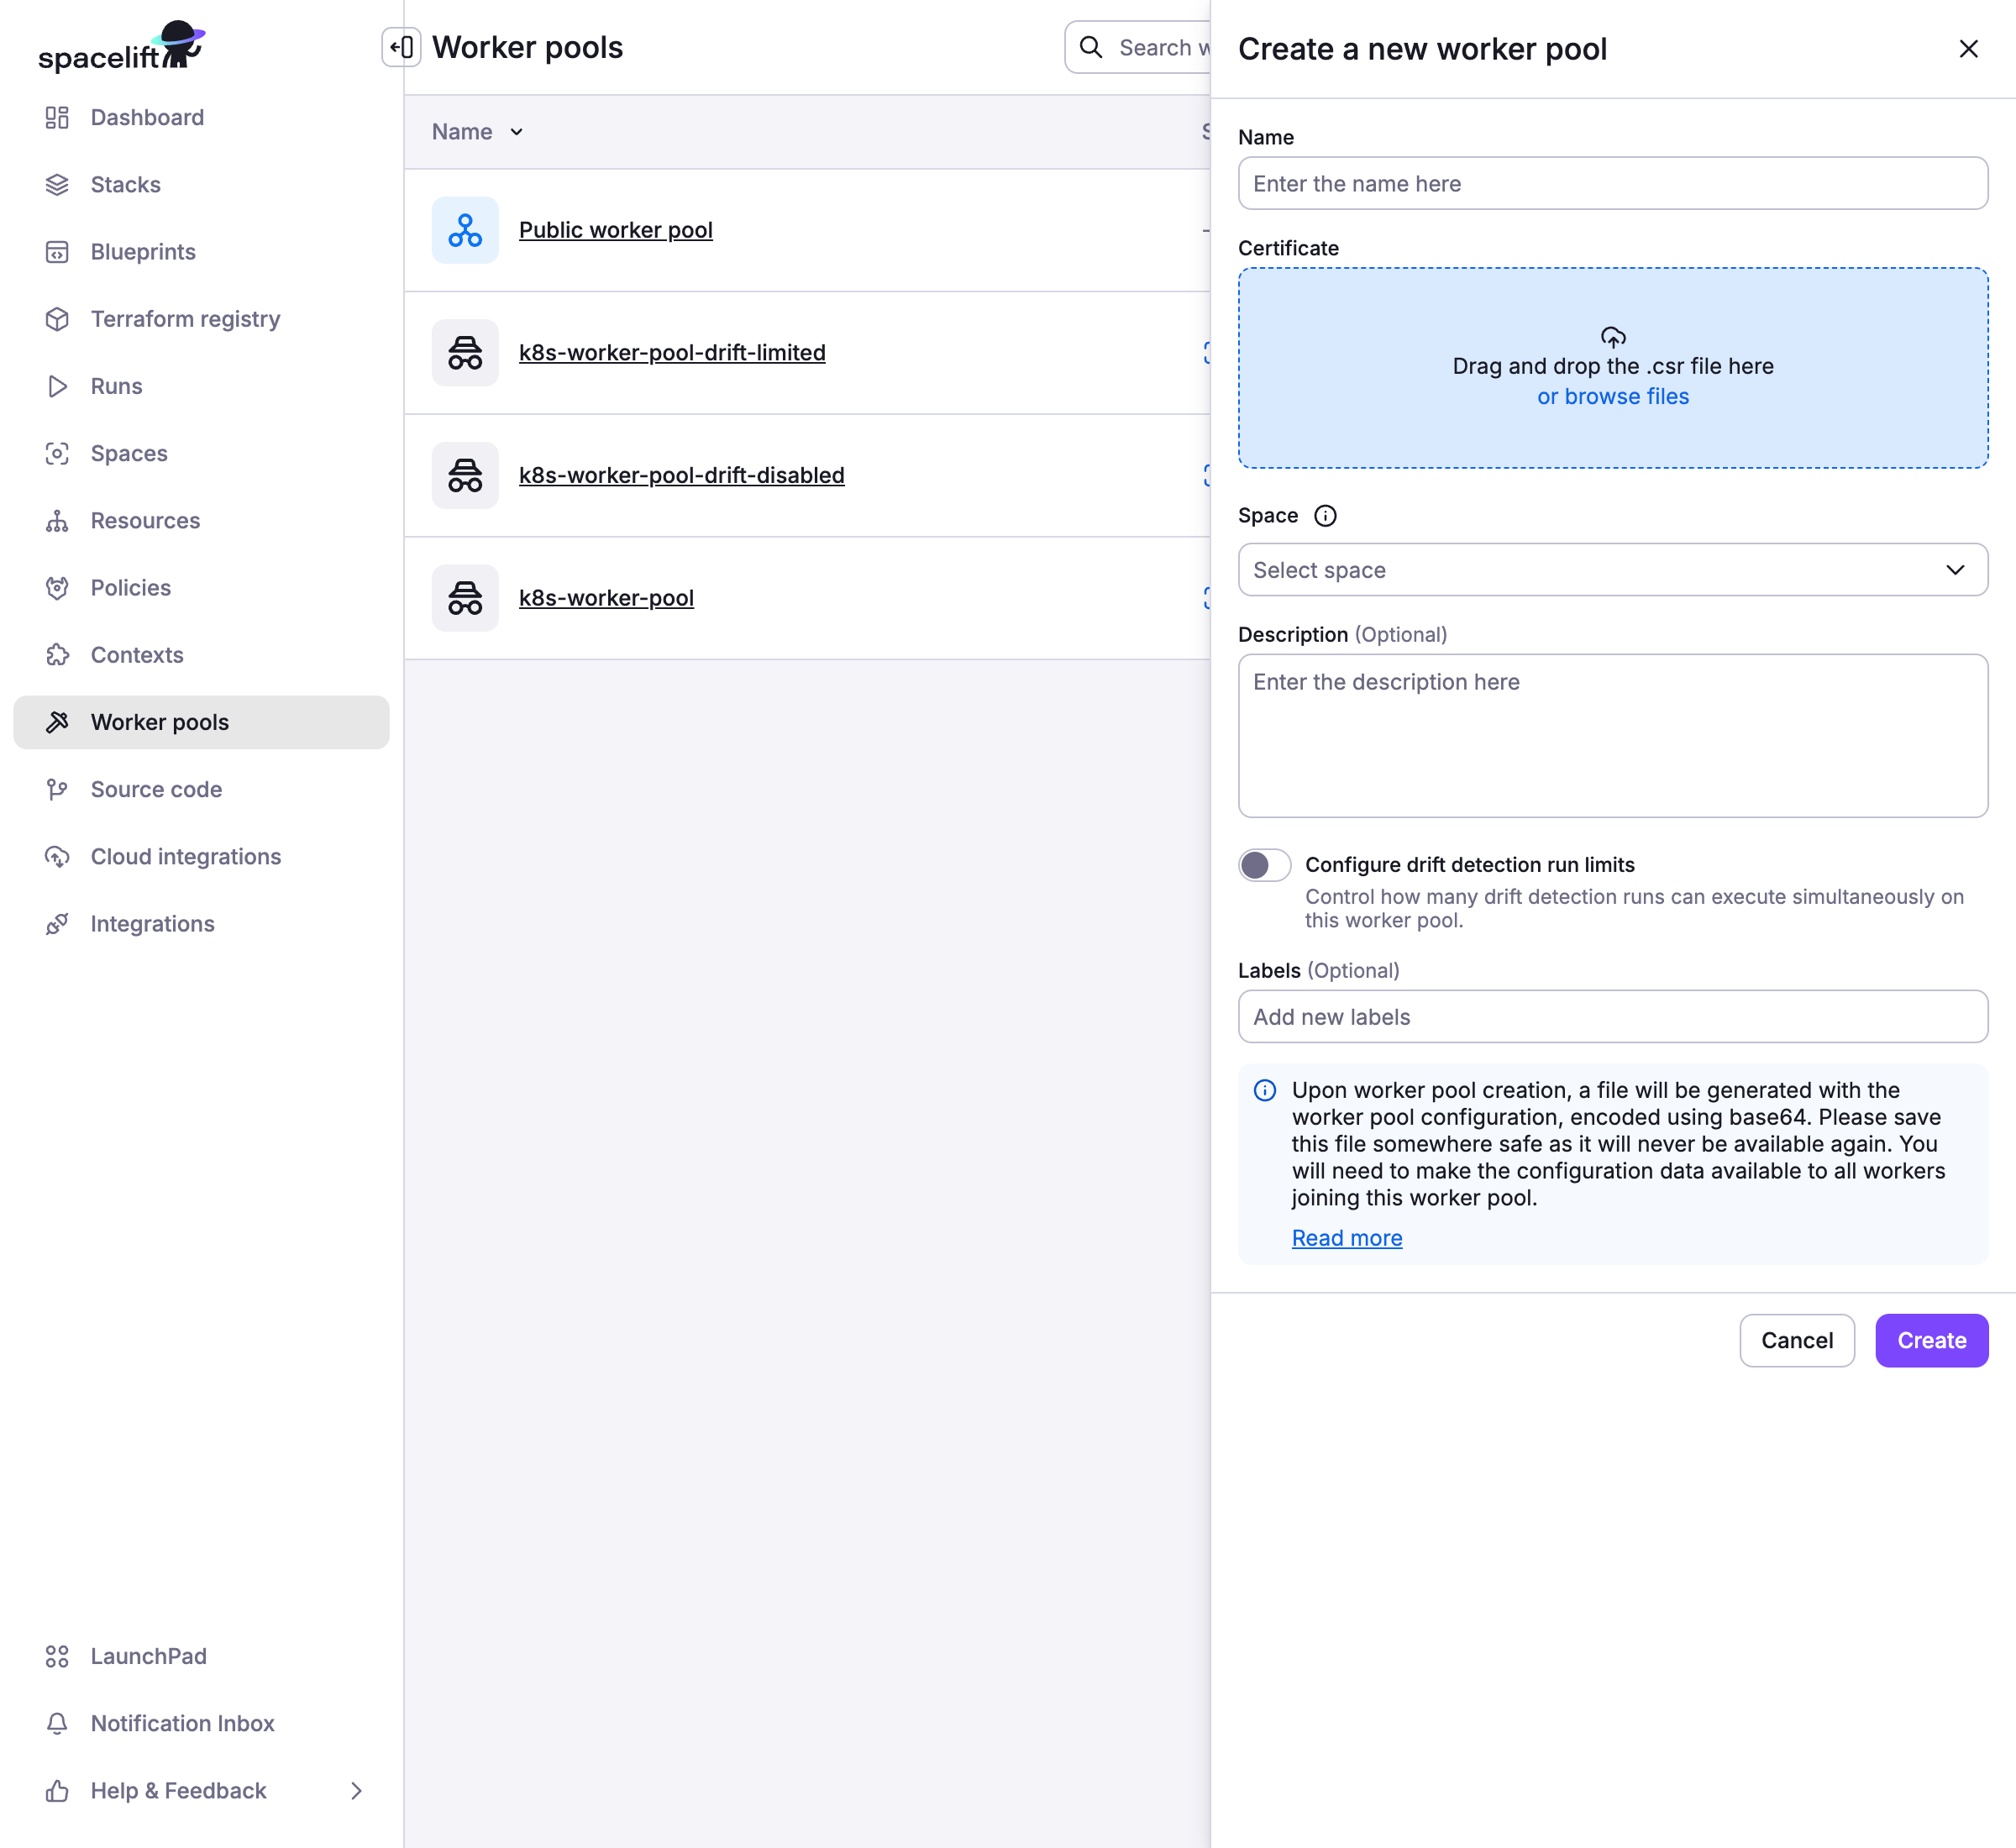2016x1848 pixels.
Task: Select the Stacks sidebar icon
Action: 56,184
